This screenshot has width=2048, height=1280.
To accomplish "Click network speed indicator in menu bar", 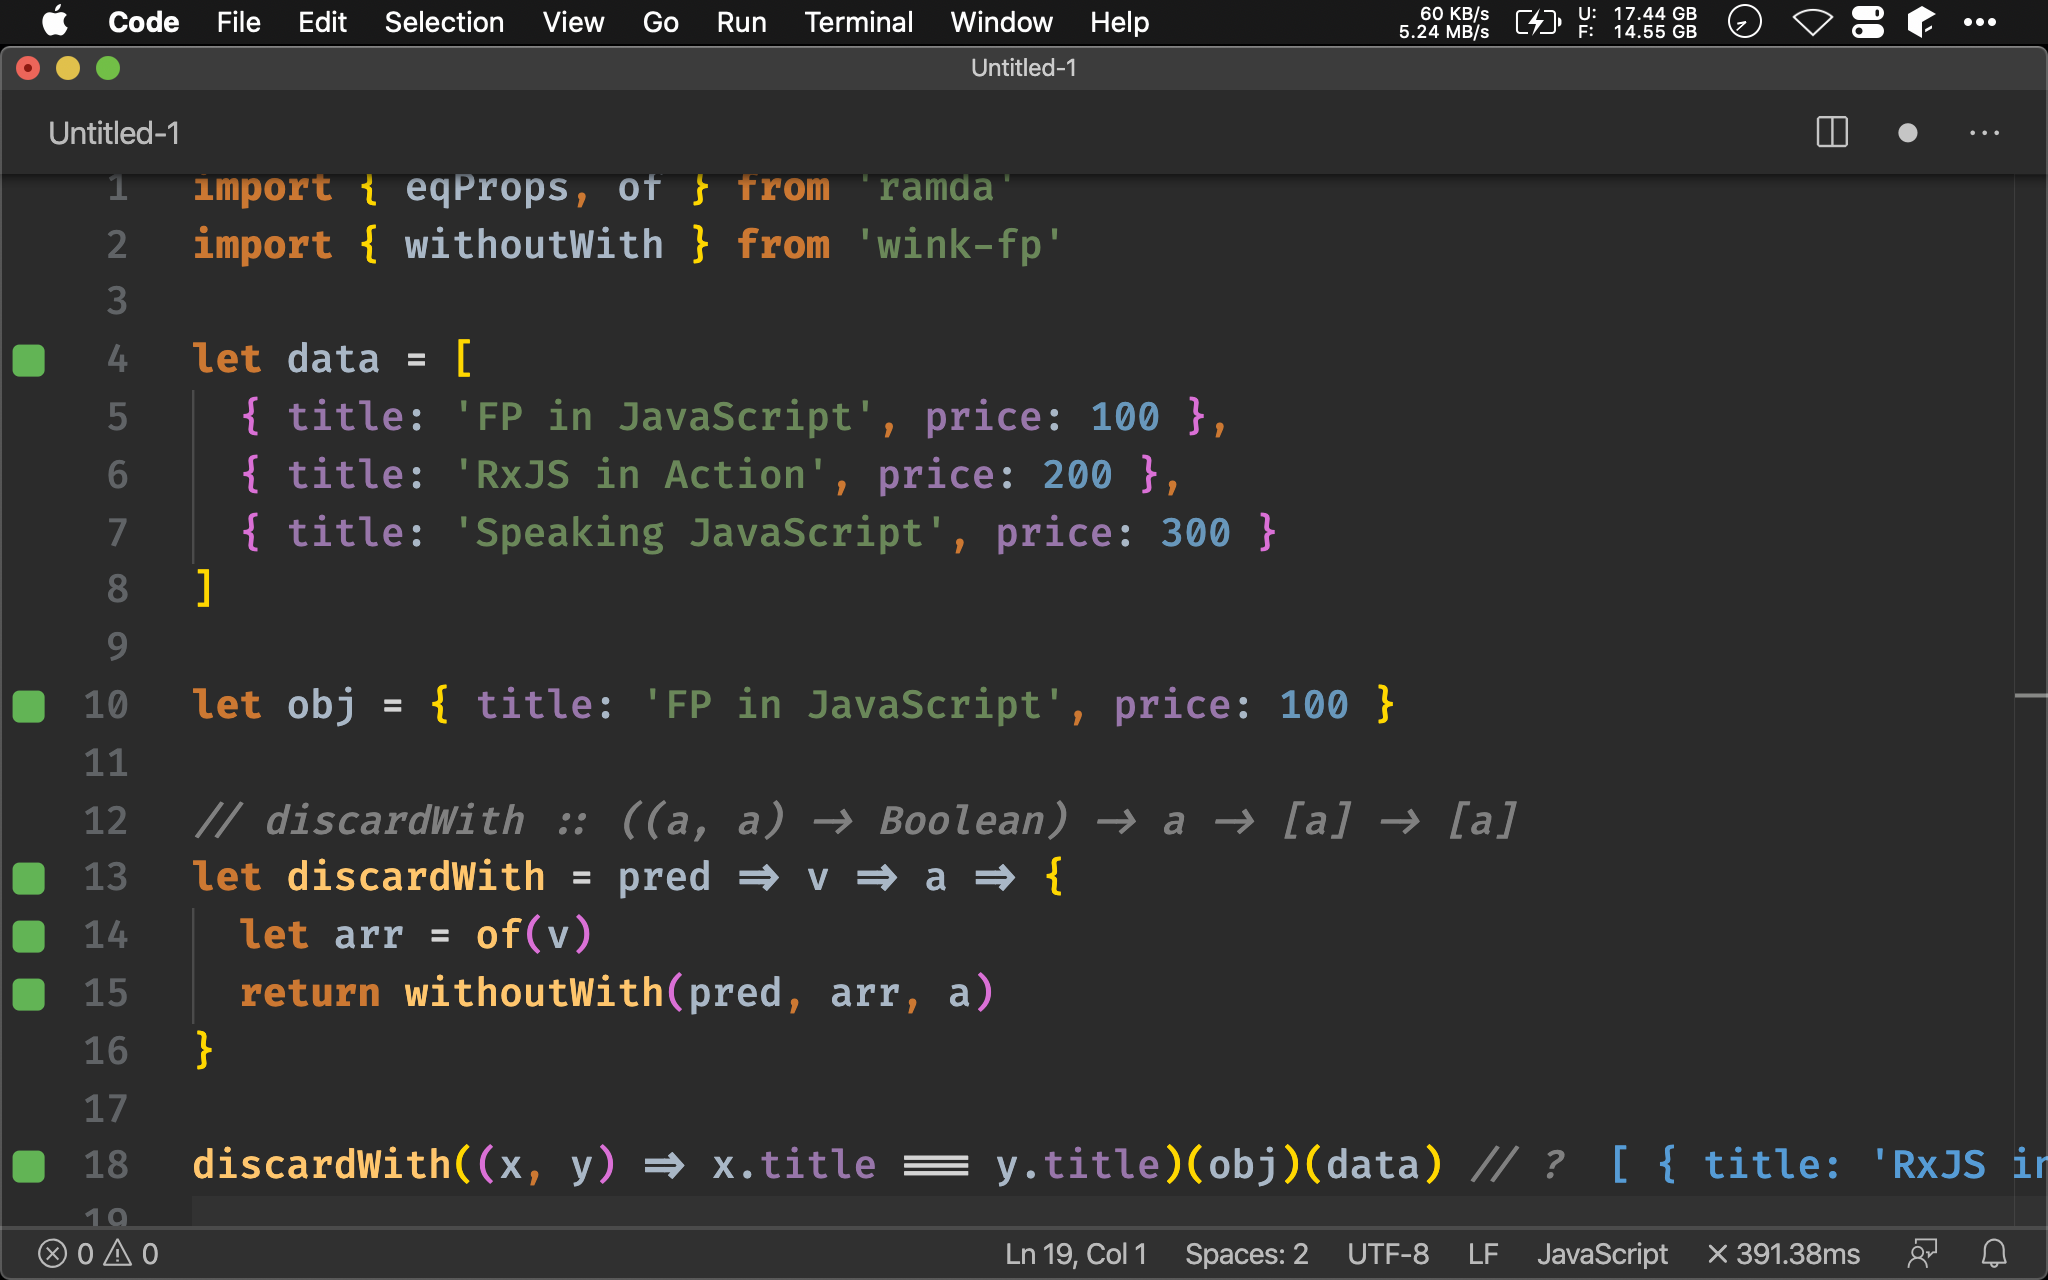I will coord(1443,22).
